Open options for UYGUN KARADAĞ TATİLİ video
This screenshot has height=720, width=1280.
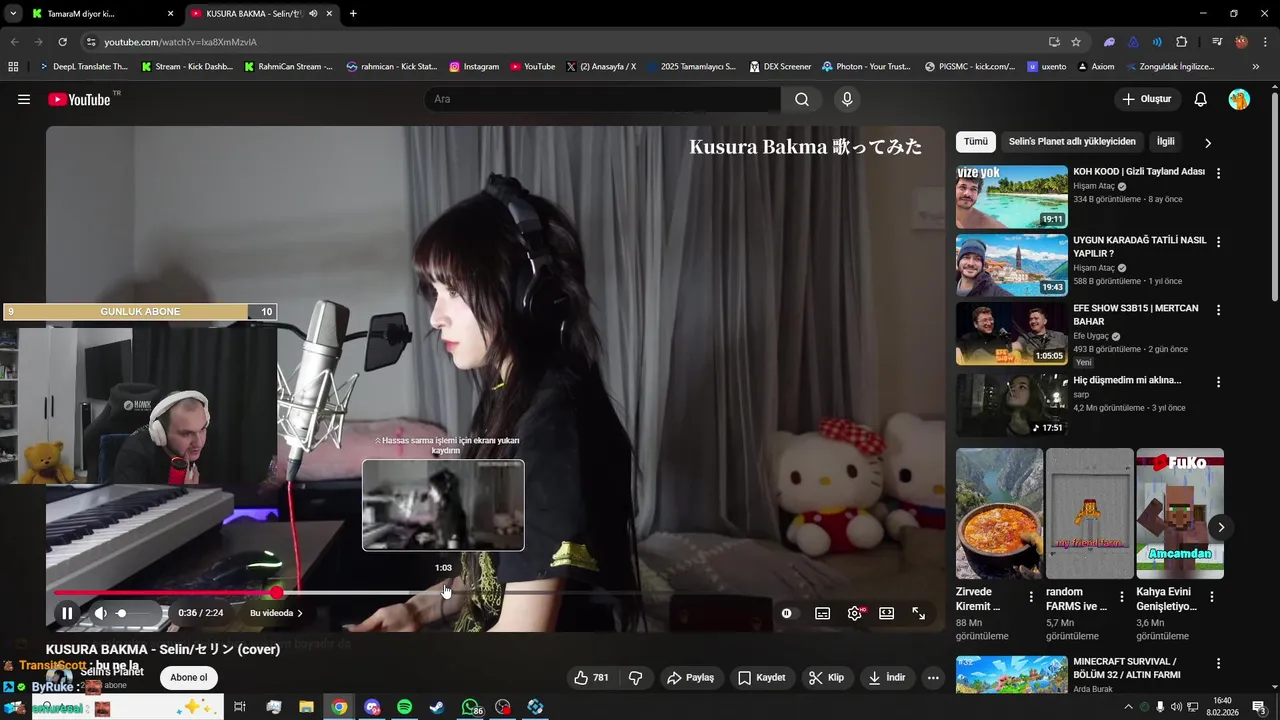(1218, 242)
